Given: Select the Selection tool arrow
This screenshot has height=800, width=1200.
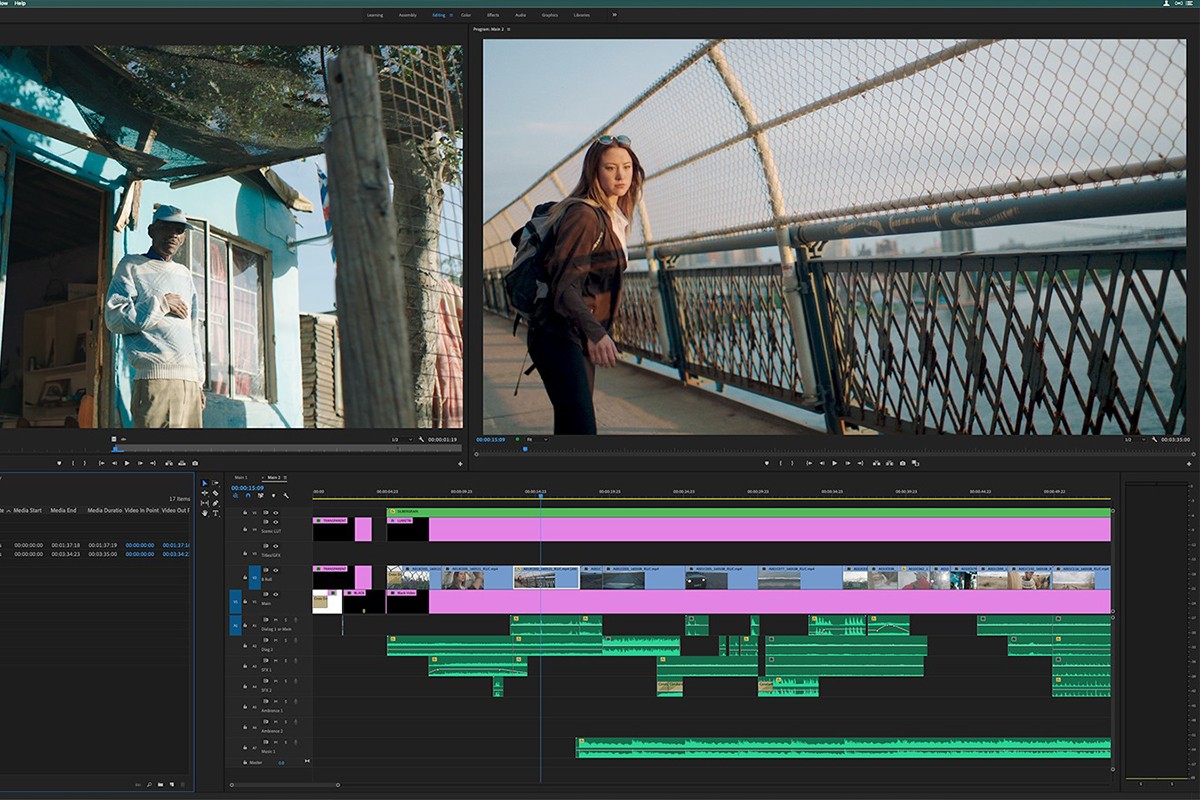Looking at the screenshot, I should (x=204, y=483).
